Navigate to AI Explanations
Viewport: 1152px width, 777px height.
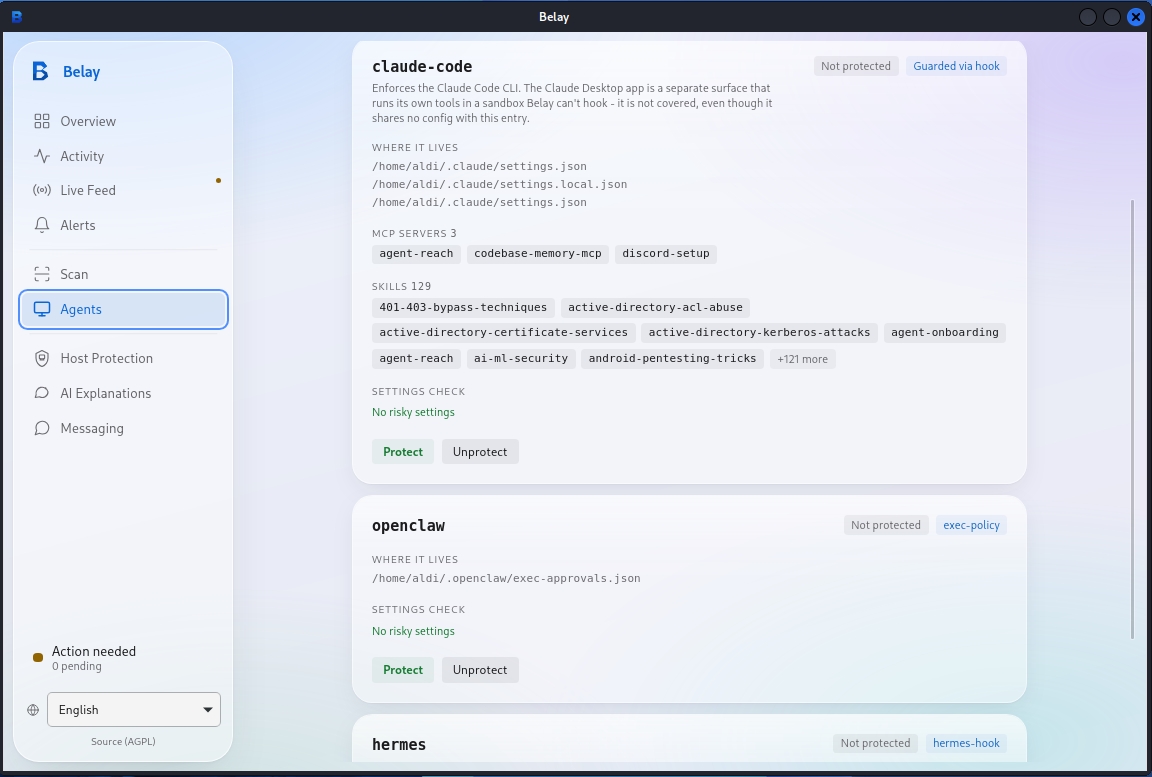pos(123,393)
